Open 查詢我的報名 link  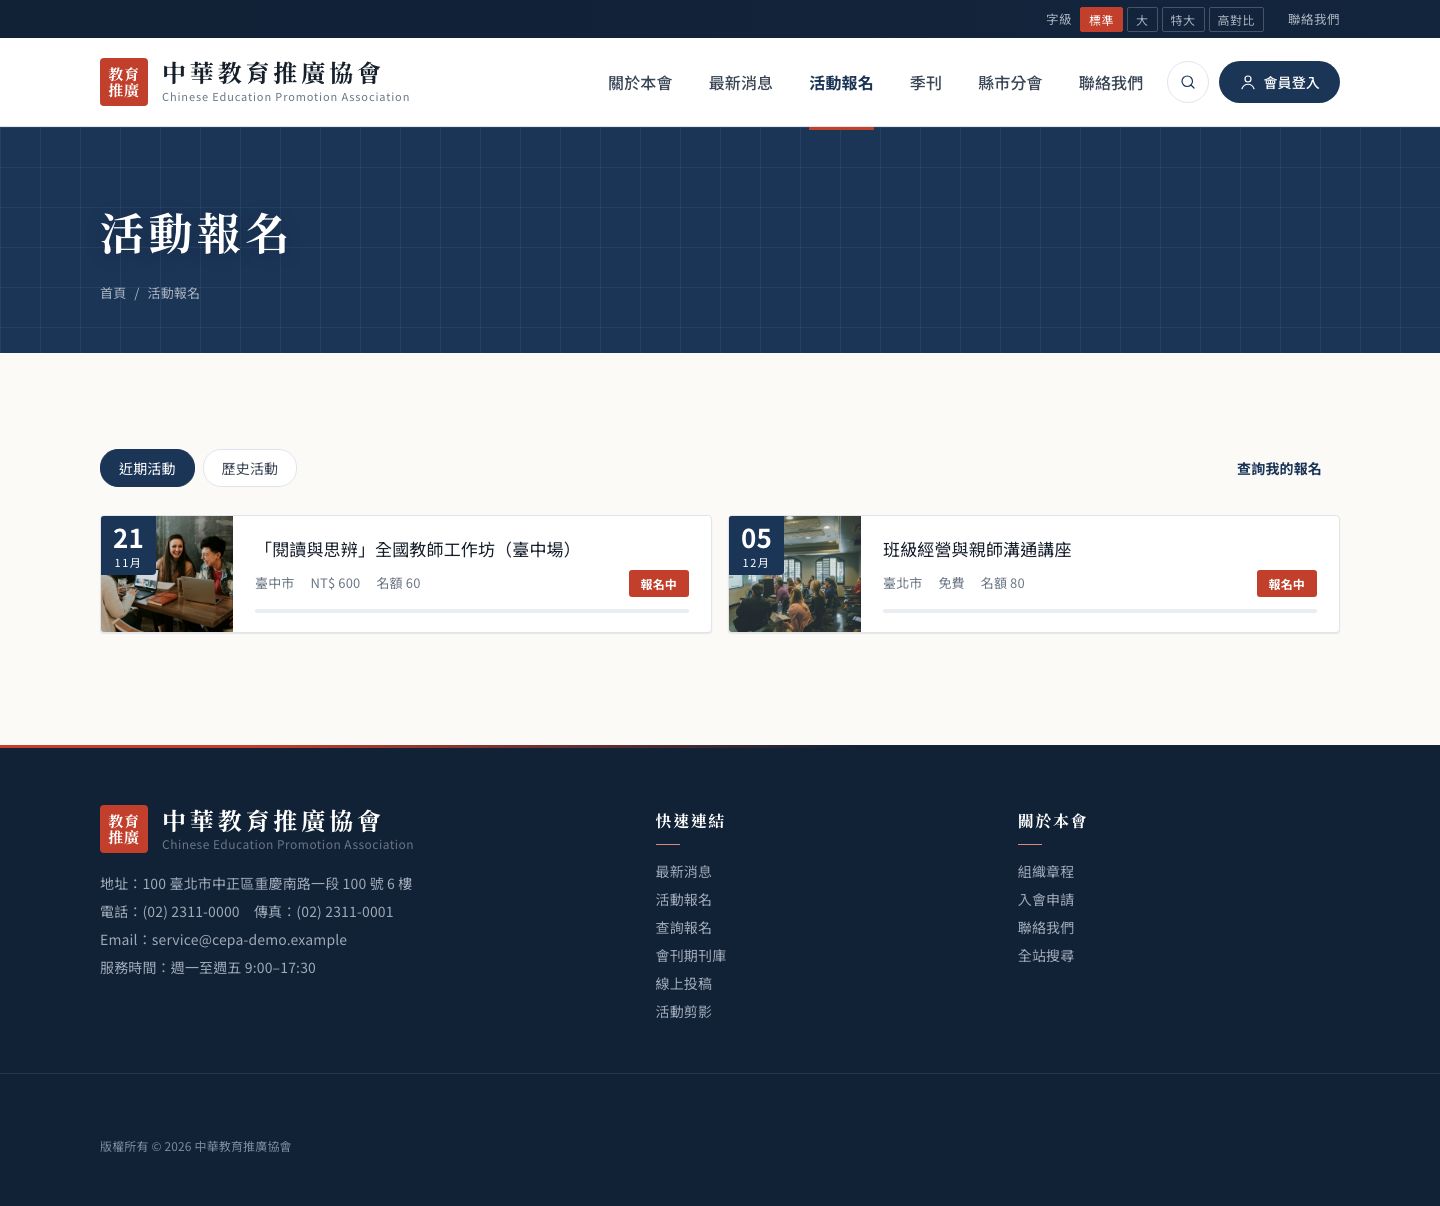(x=1279, y=469)
